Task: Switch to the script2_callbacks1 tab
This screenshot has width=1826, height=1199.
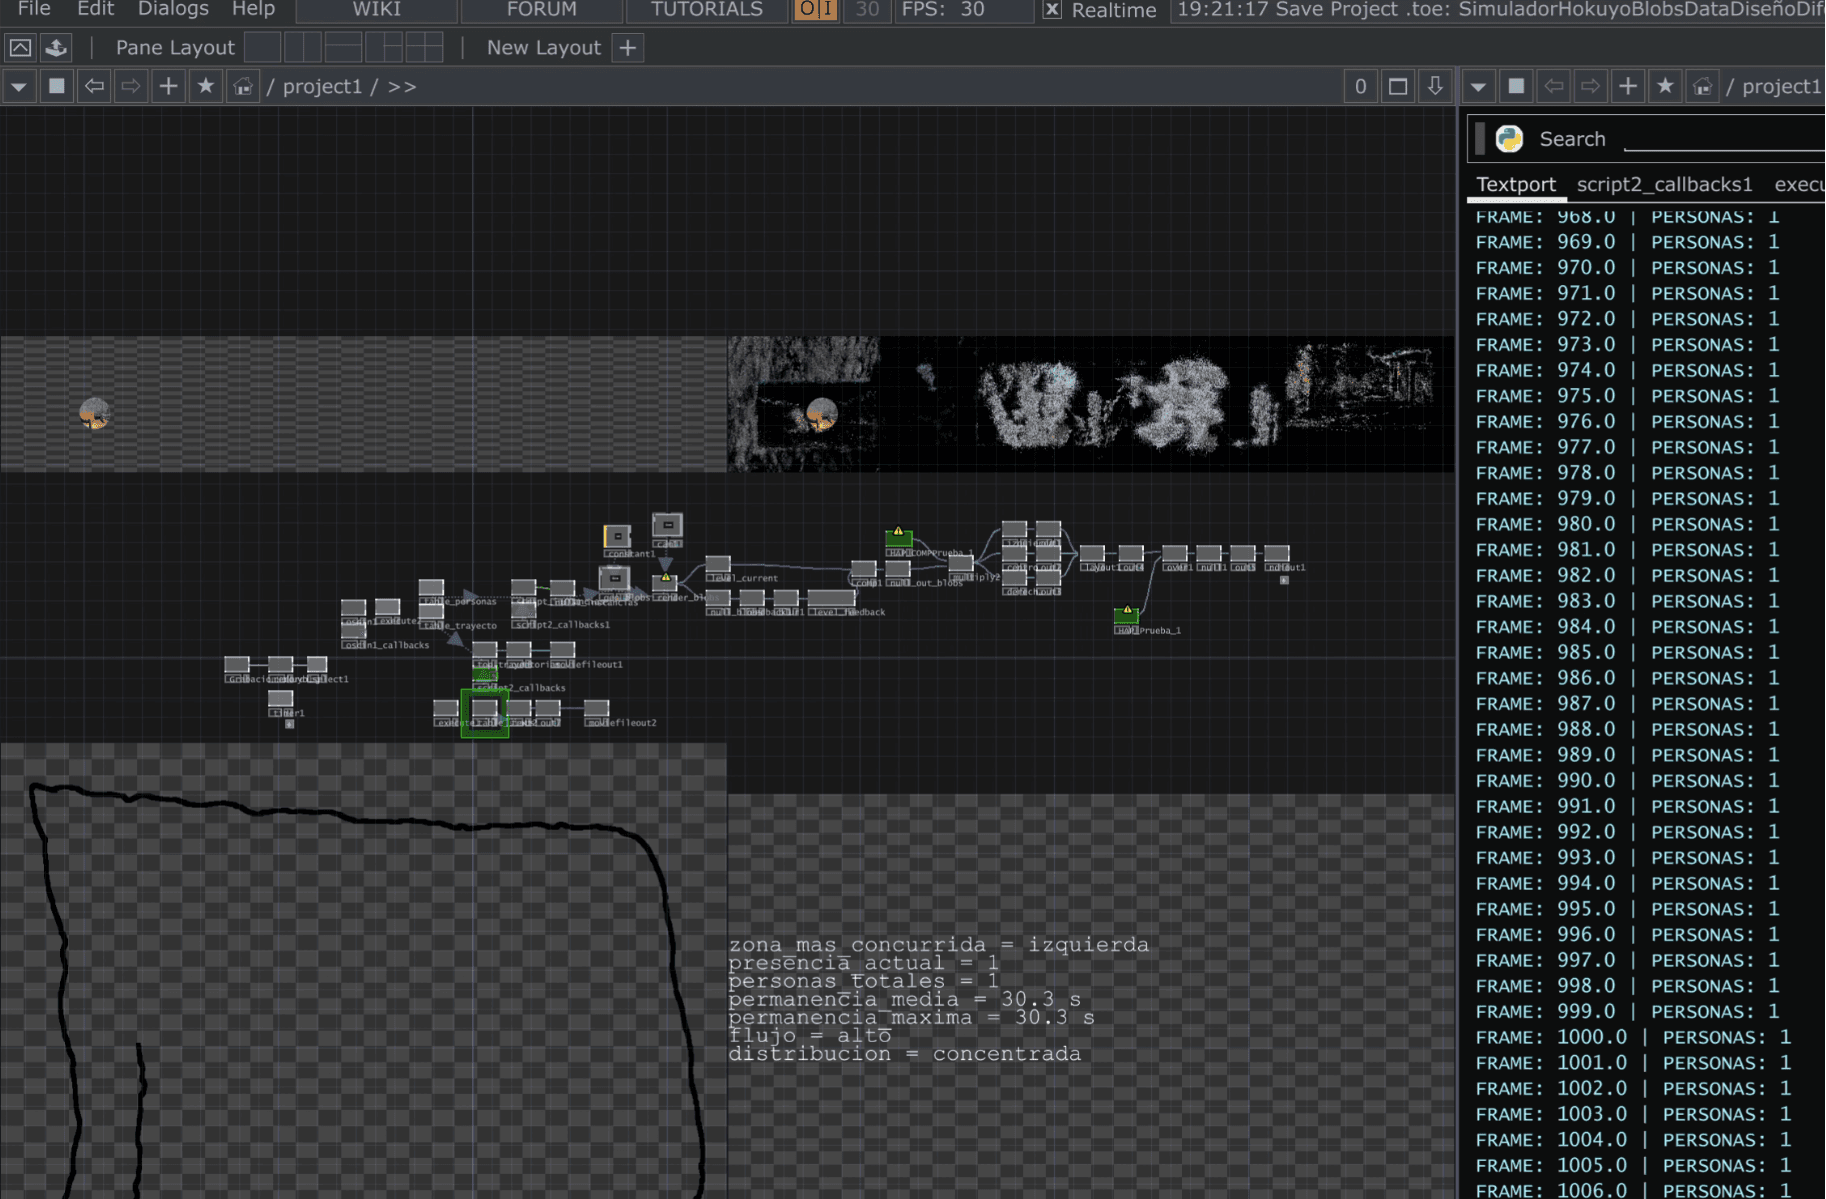Action: (x=1664, y=185)
